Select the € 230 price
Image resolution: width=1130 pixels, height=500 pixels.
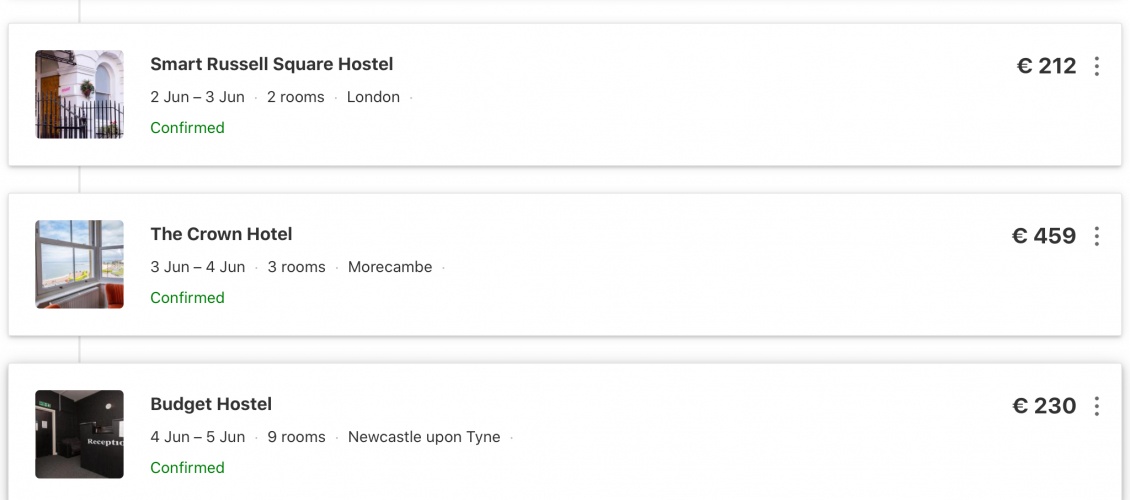pos(1044,406)
